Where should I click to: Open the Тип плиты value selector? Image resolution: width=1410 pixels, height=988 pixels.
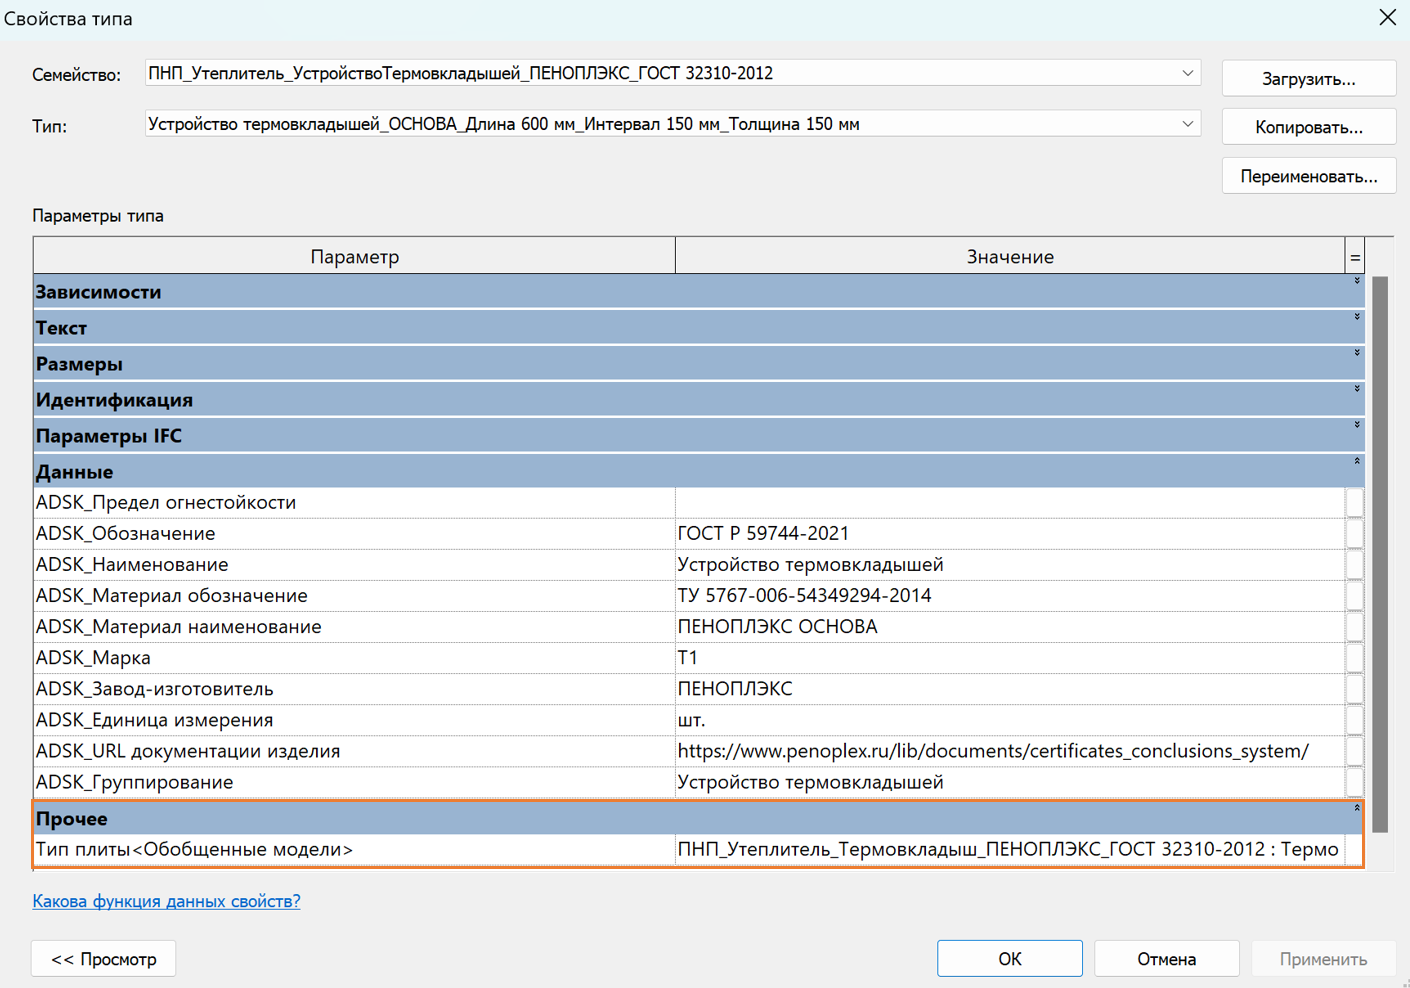pos(1010,849)
